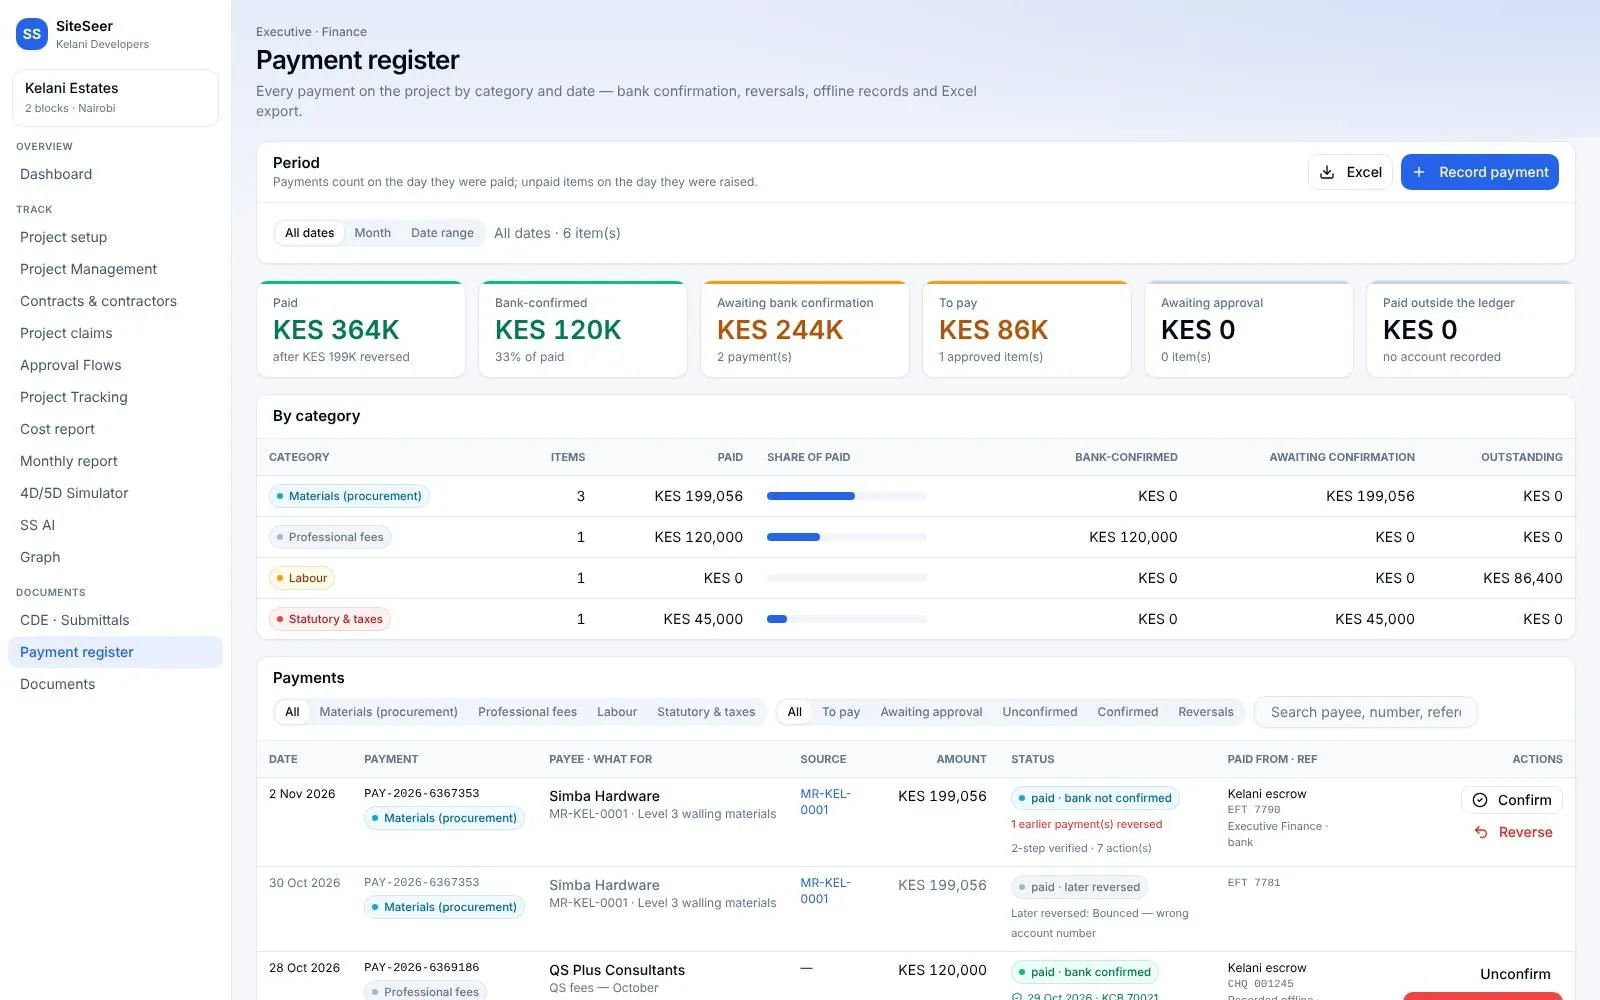Unconfirm the QS Plus Consultants payment
The height and width of the screenshot is (1000, 1600).
[x=1515, y=974]
